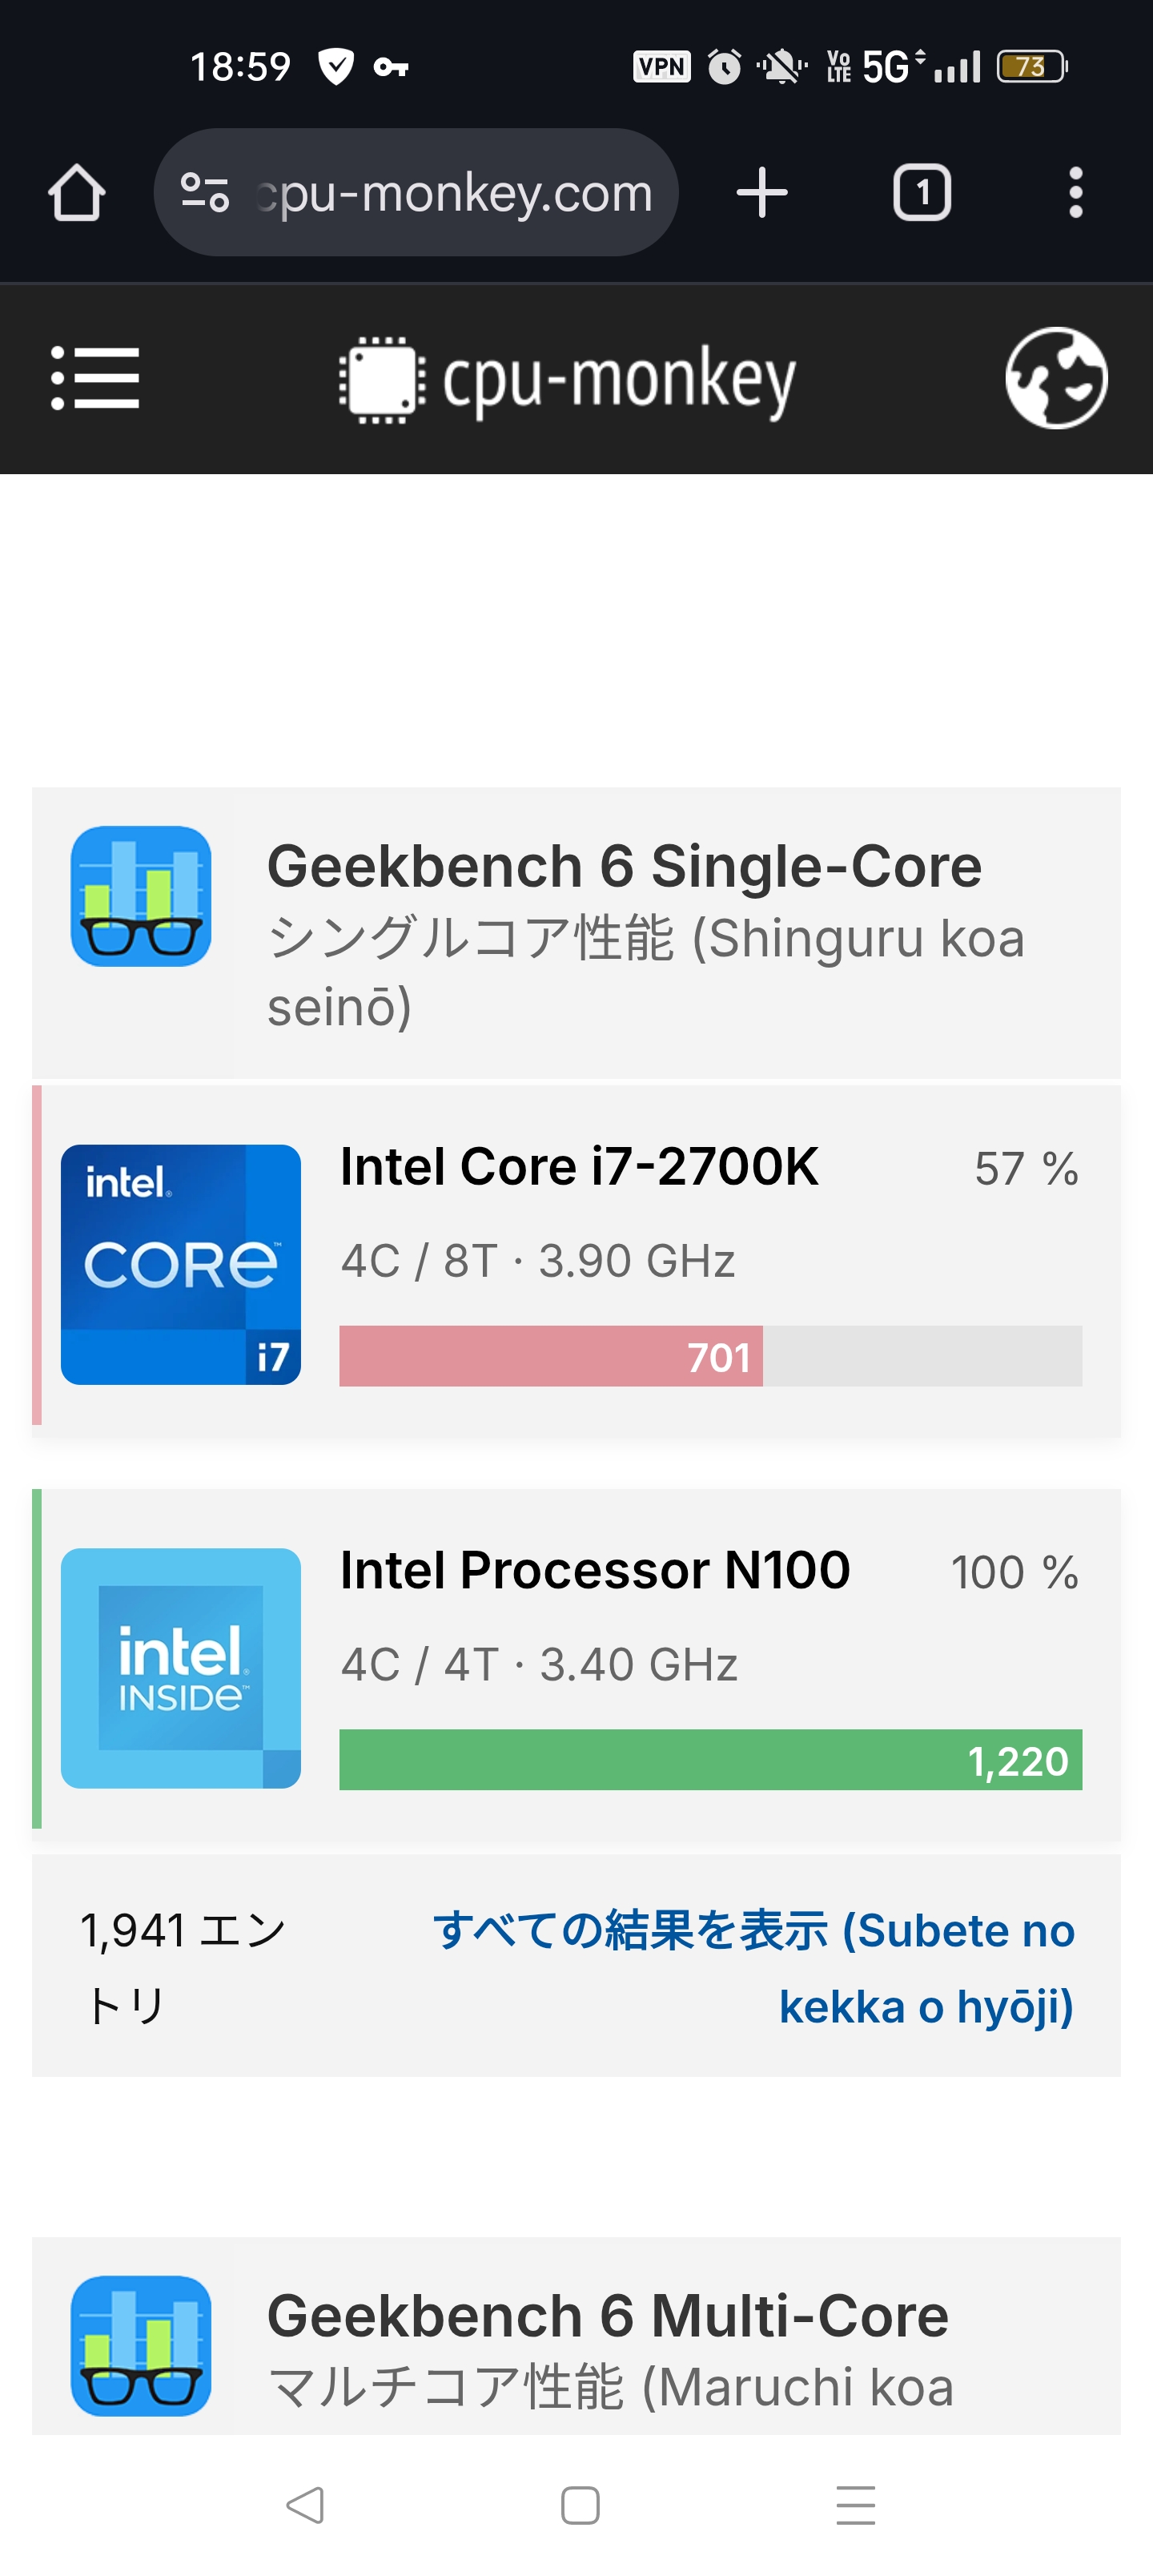This screenshot has height=2576, width=1153.
Task: Open the Geekbench 6 Single-Core heading
Action: pyautogui.click(x=624, y=866)
